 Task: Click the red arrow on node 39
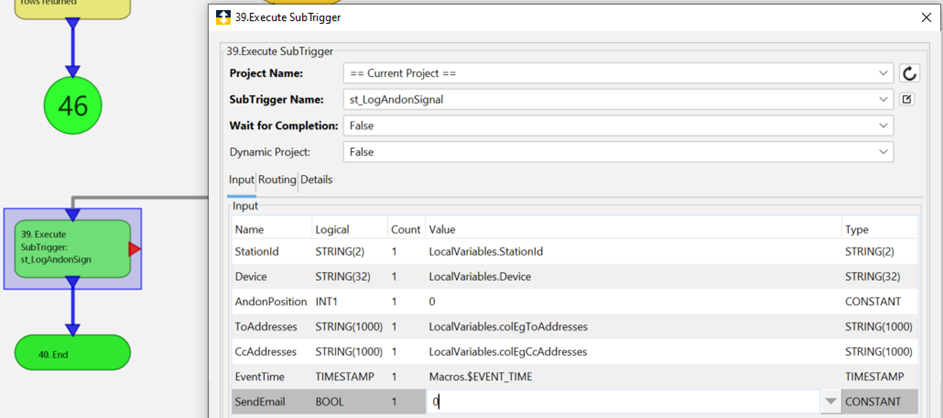pos(135,249)
